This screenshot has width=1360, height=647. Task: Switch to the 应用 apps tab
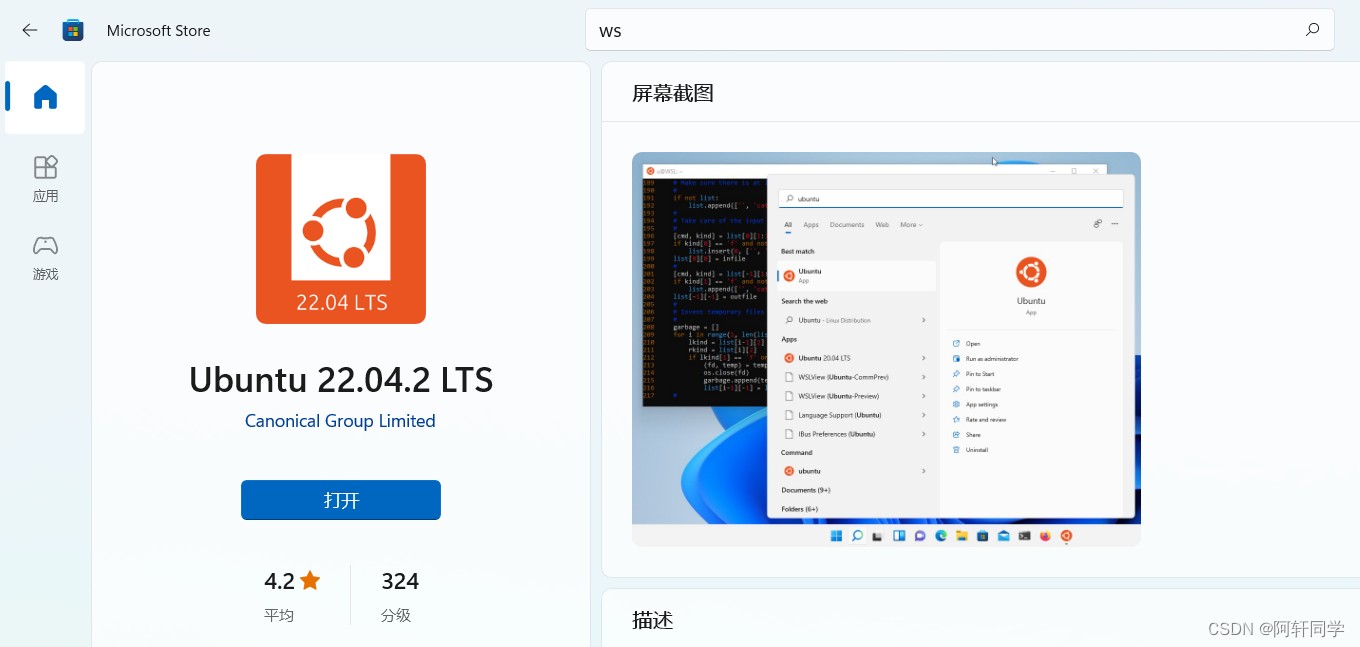point(44,178)
